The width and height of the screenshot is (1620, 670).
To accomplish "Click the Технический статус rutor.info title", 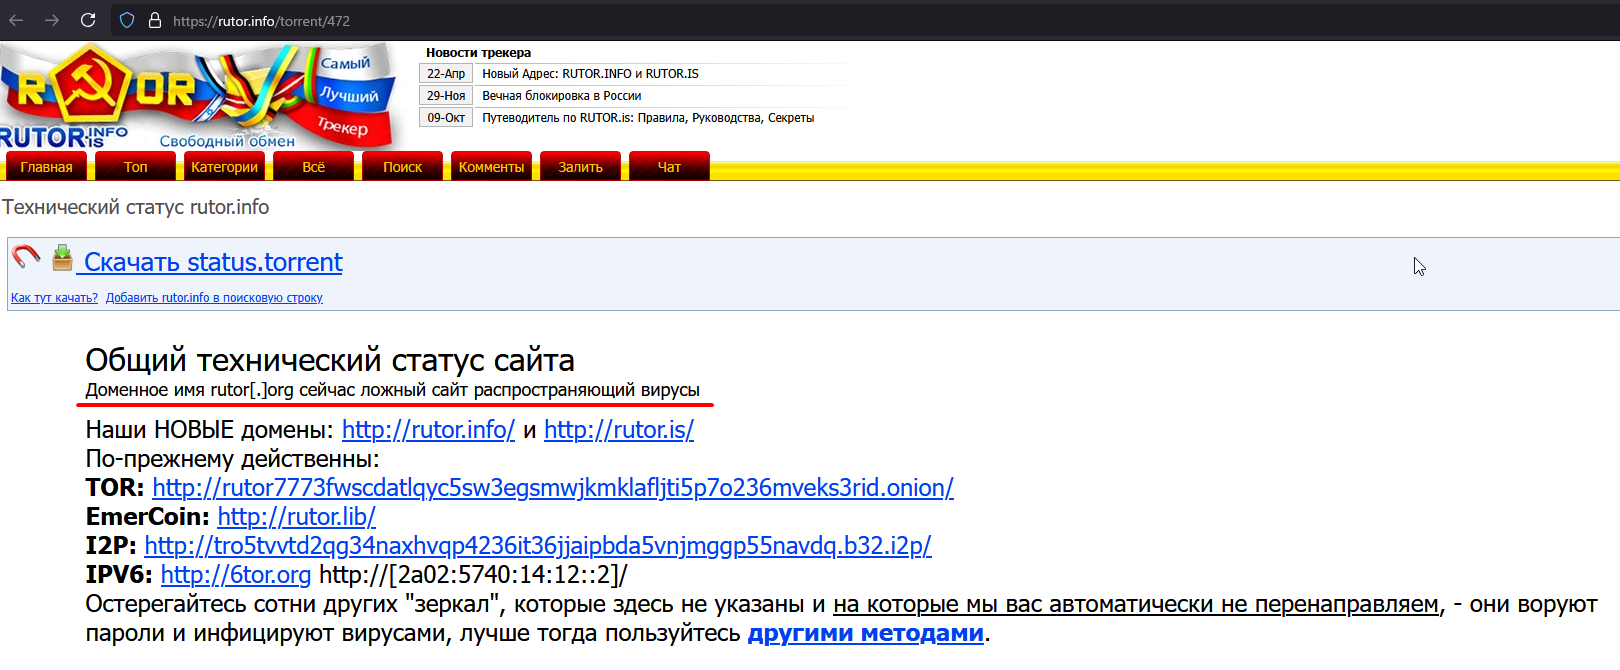I will (135, 207).
